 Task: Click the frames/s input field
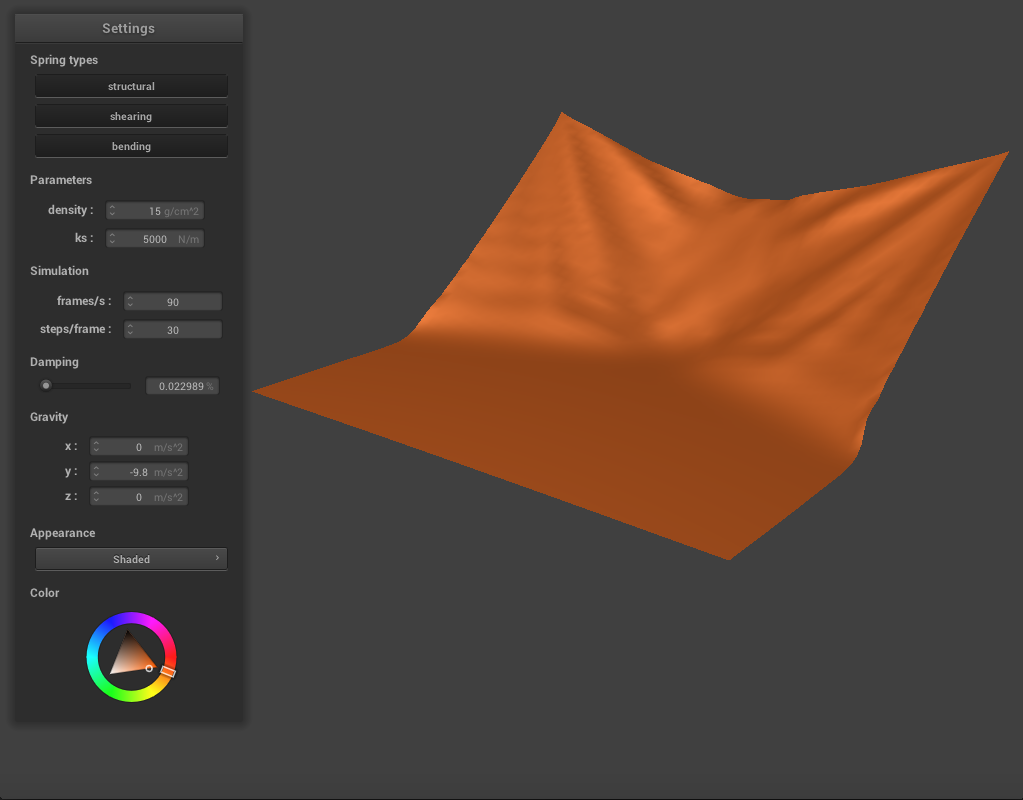[x=178, y=302]
